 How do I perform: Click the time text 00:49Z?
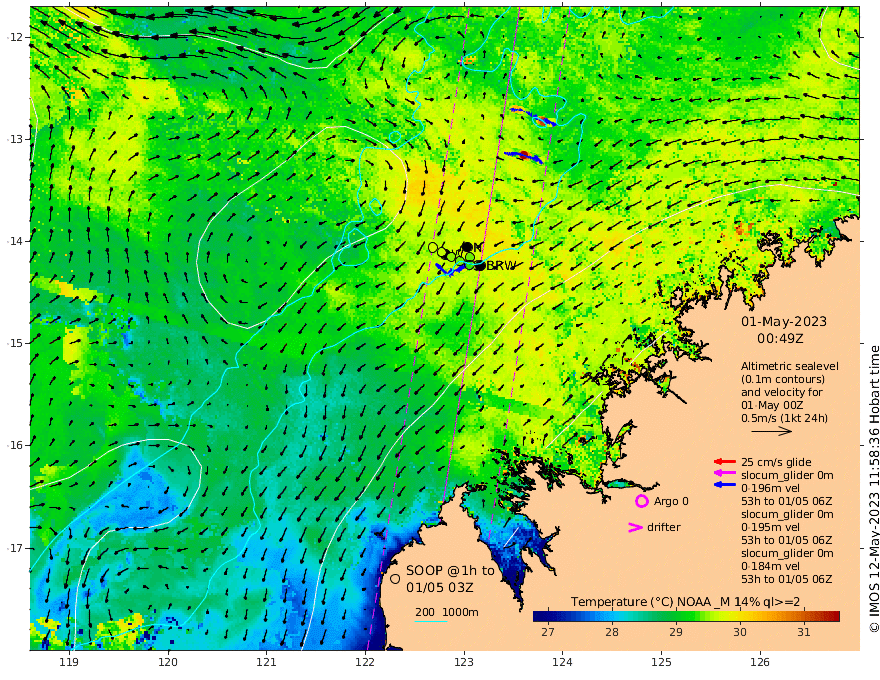[x=780, y=339]
